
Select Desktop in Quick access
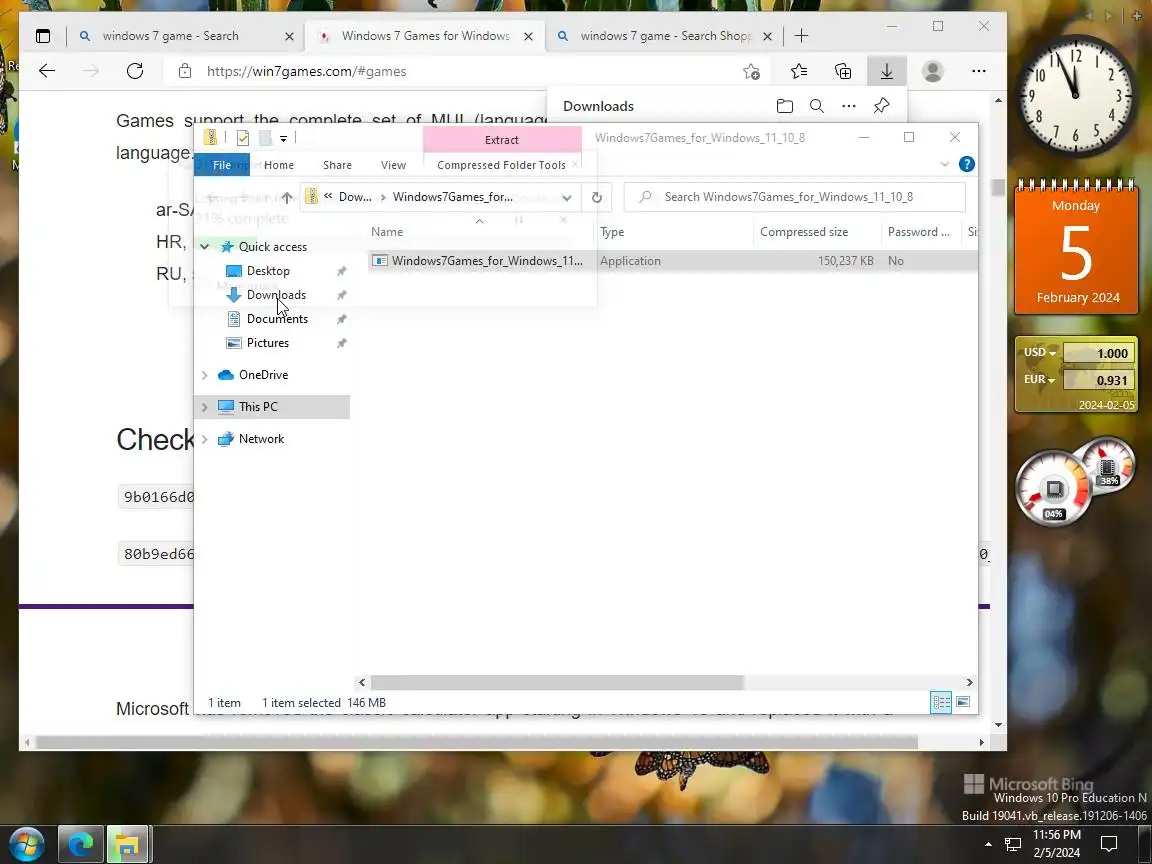point(268,271)
